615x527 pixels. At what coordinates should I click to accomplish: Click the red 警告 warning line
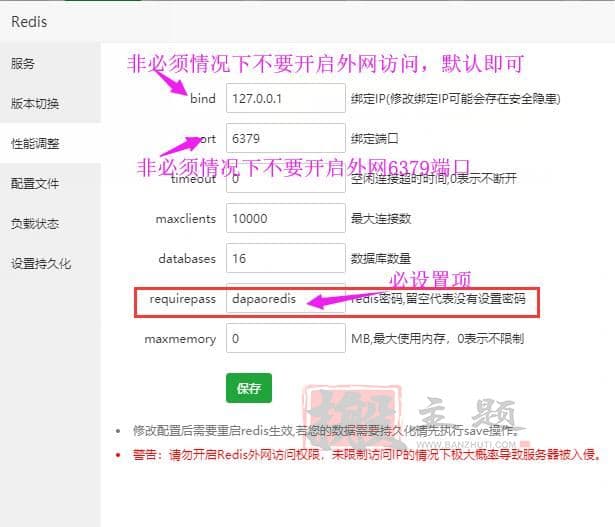366,455
